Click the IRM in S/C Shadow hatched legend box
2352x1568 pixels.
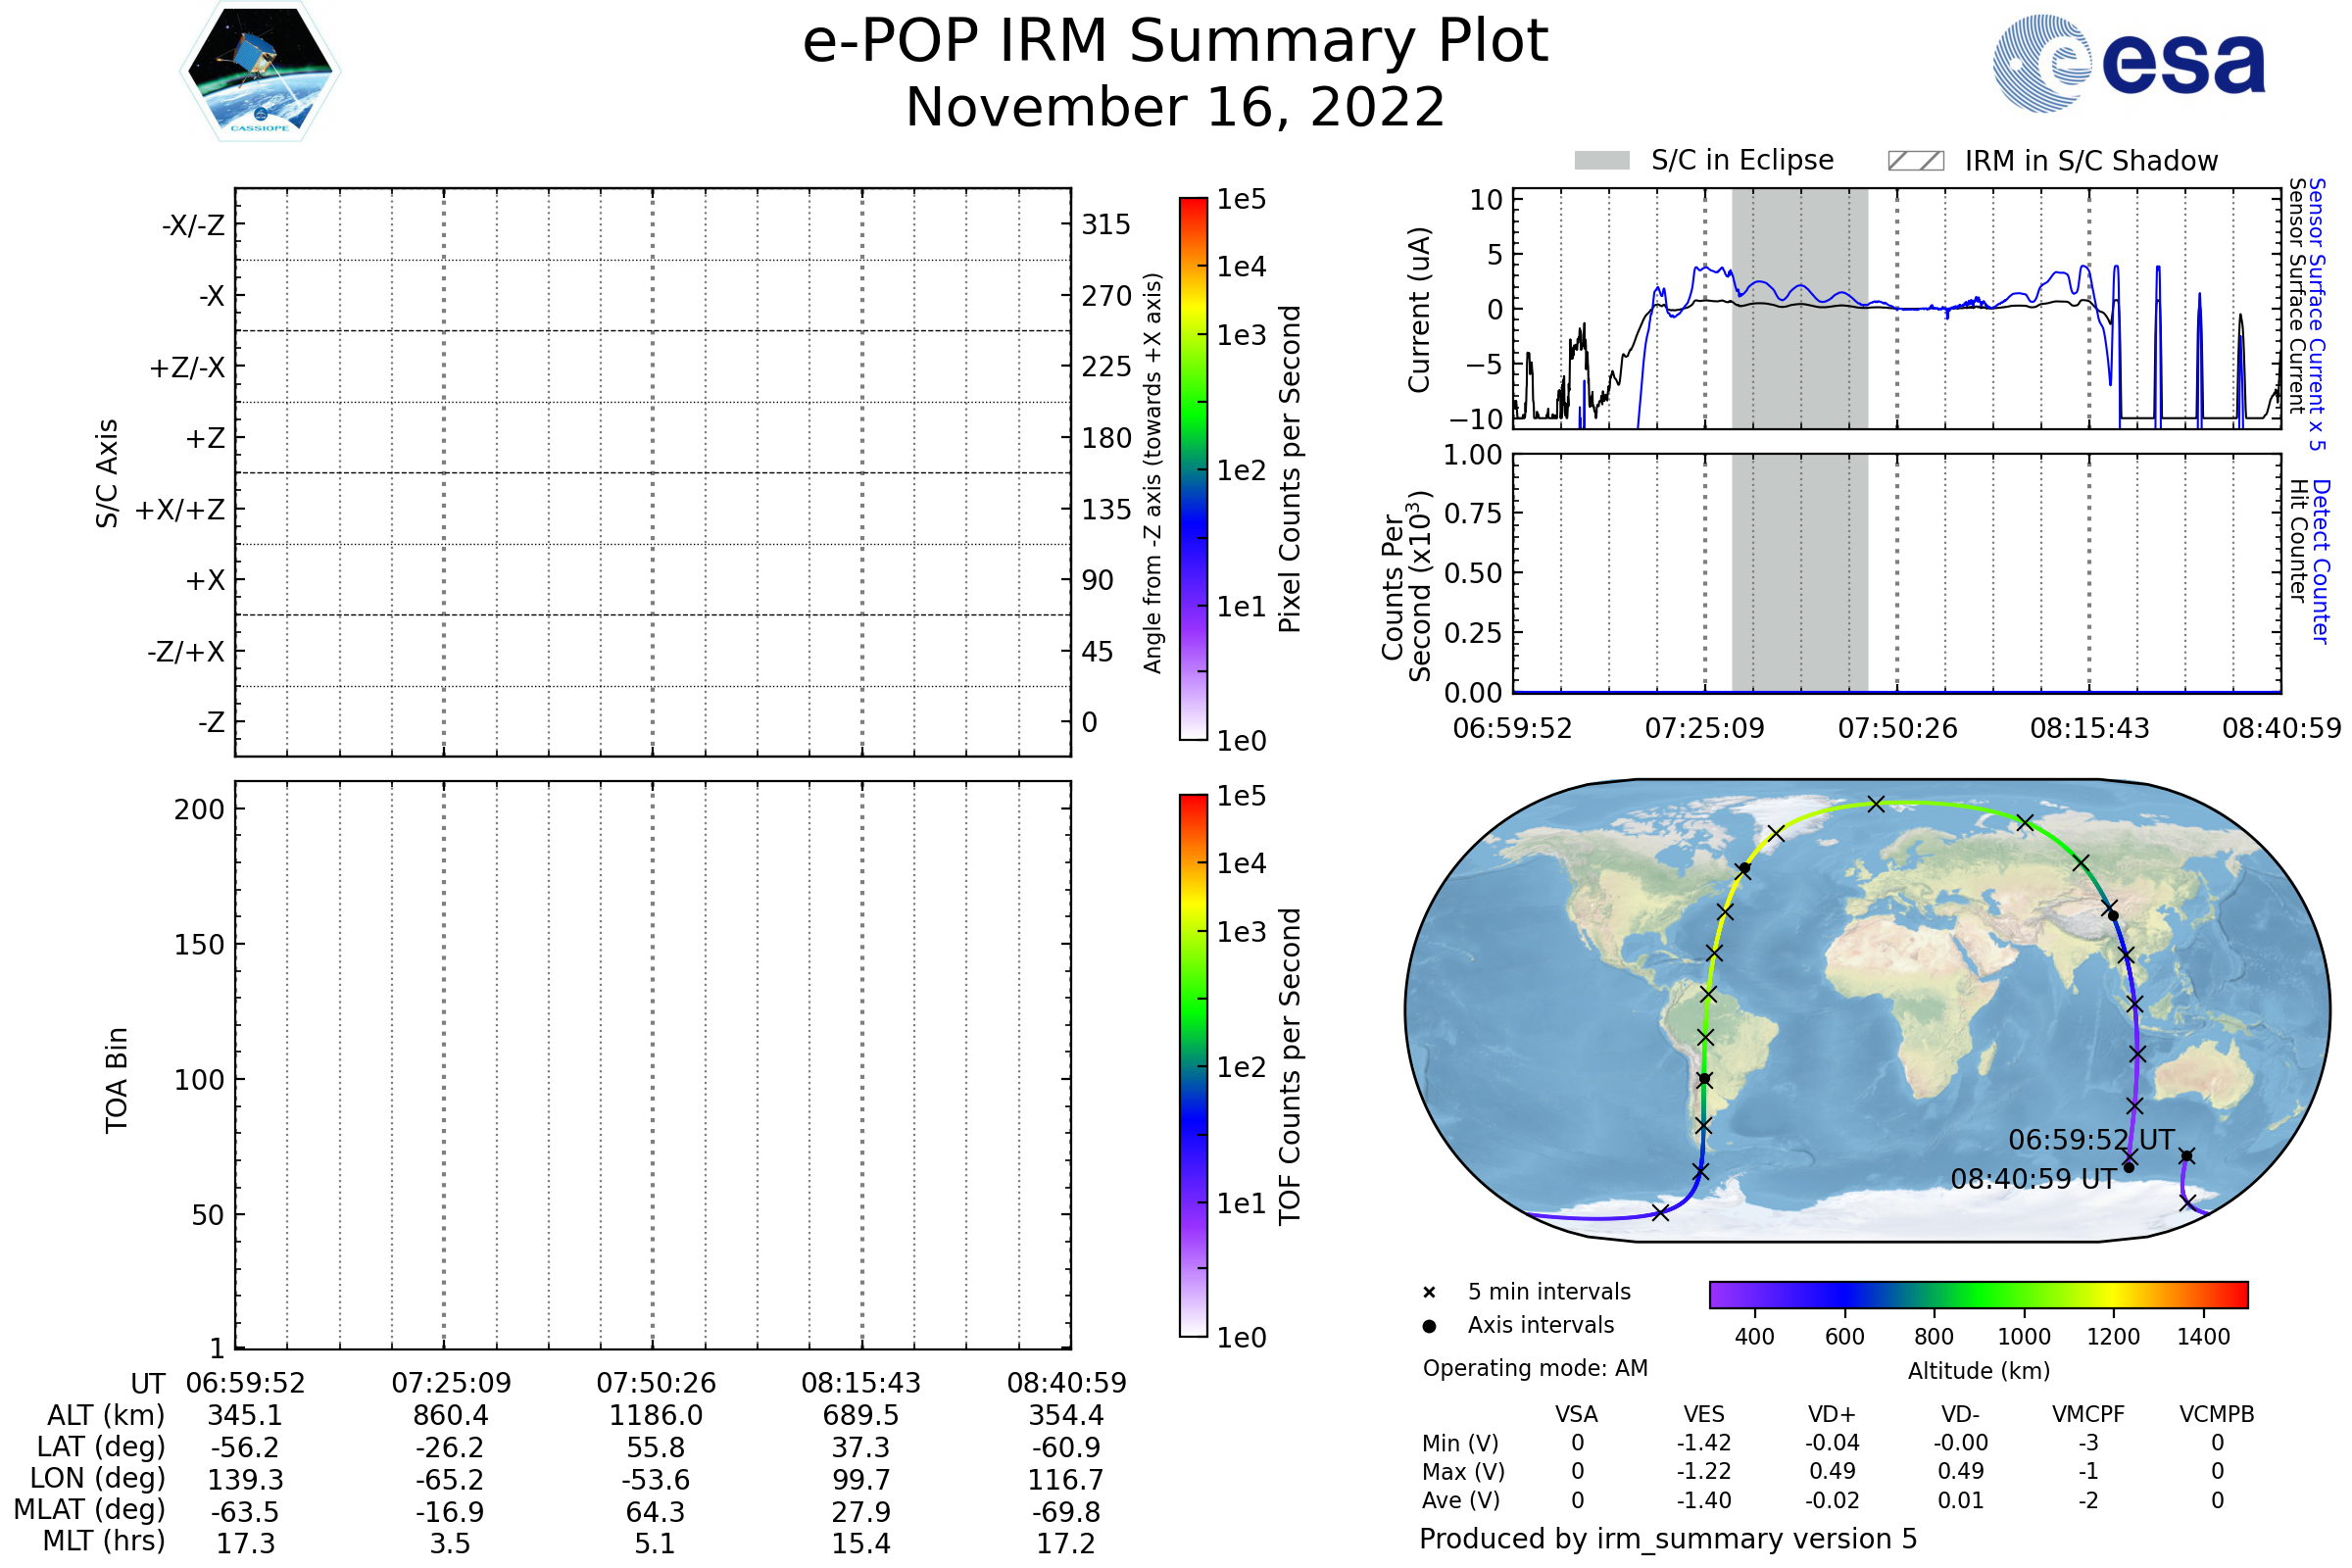tap(1915, 161)
